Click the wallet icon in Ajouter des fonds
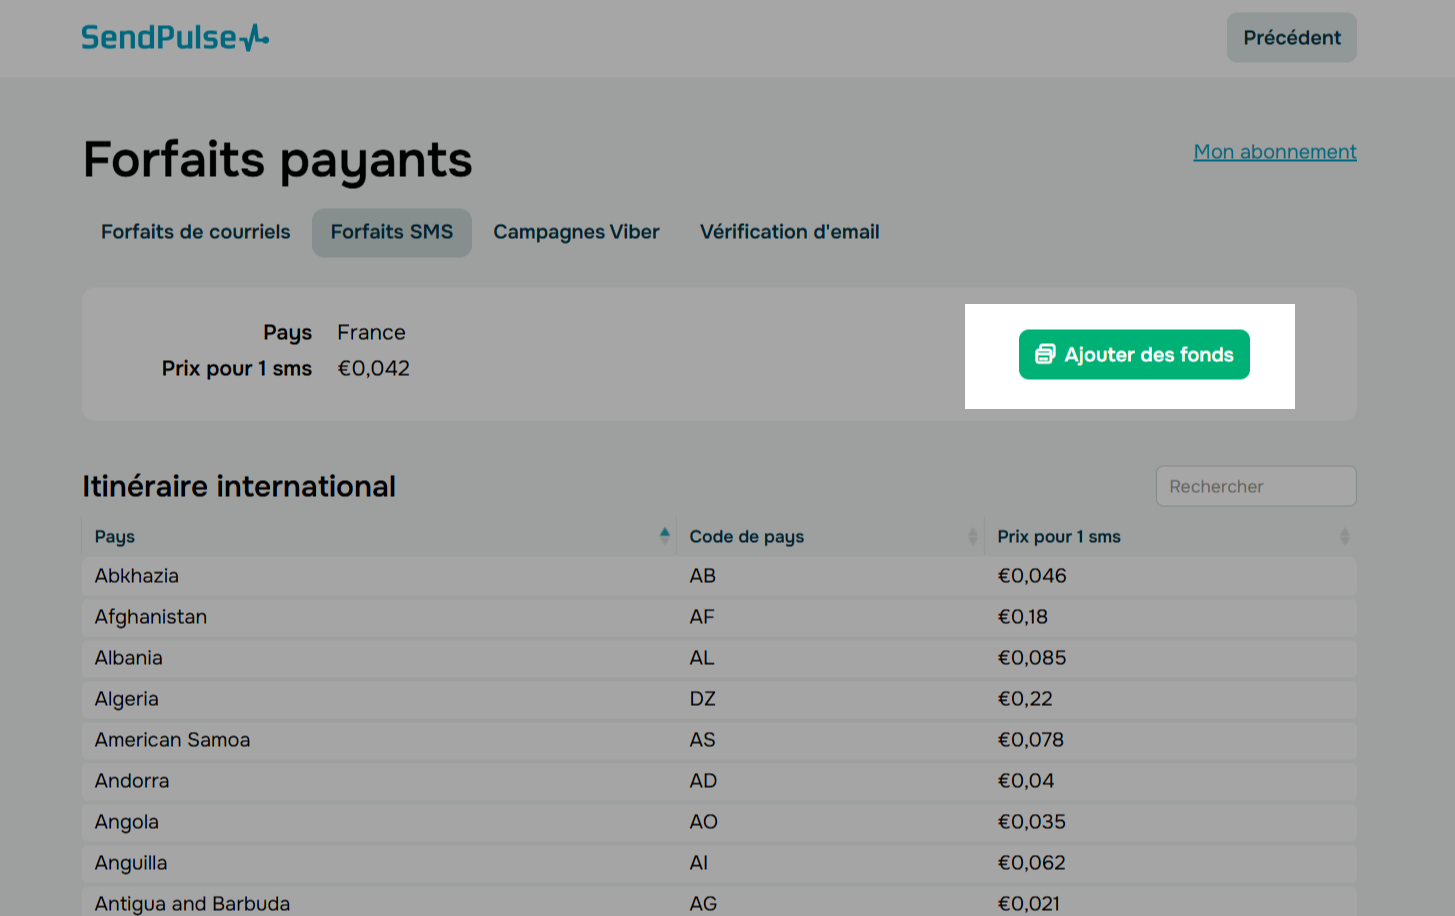 pyautogui.click(x=1045, y=354)
